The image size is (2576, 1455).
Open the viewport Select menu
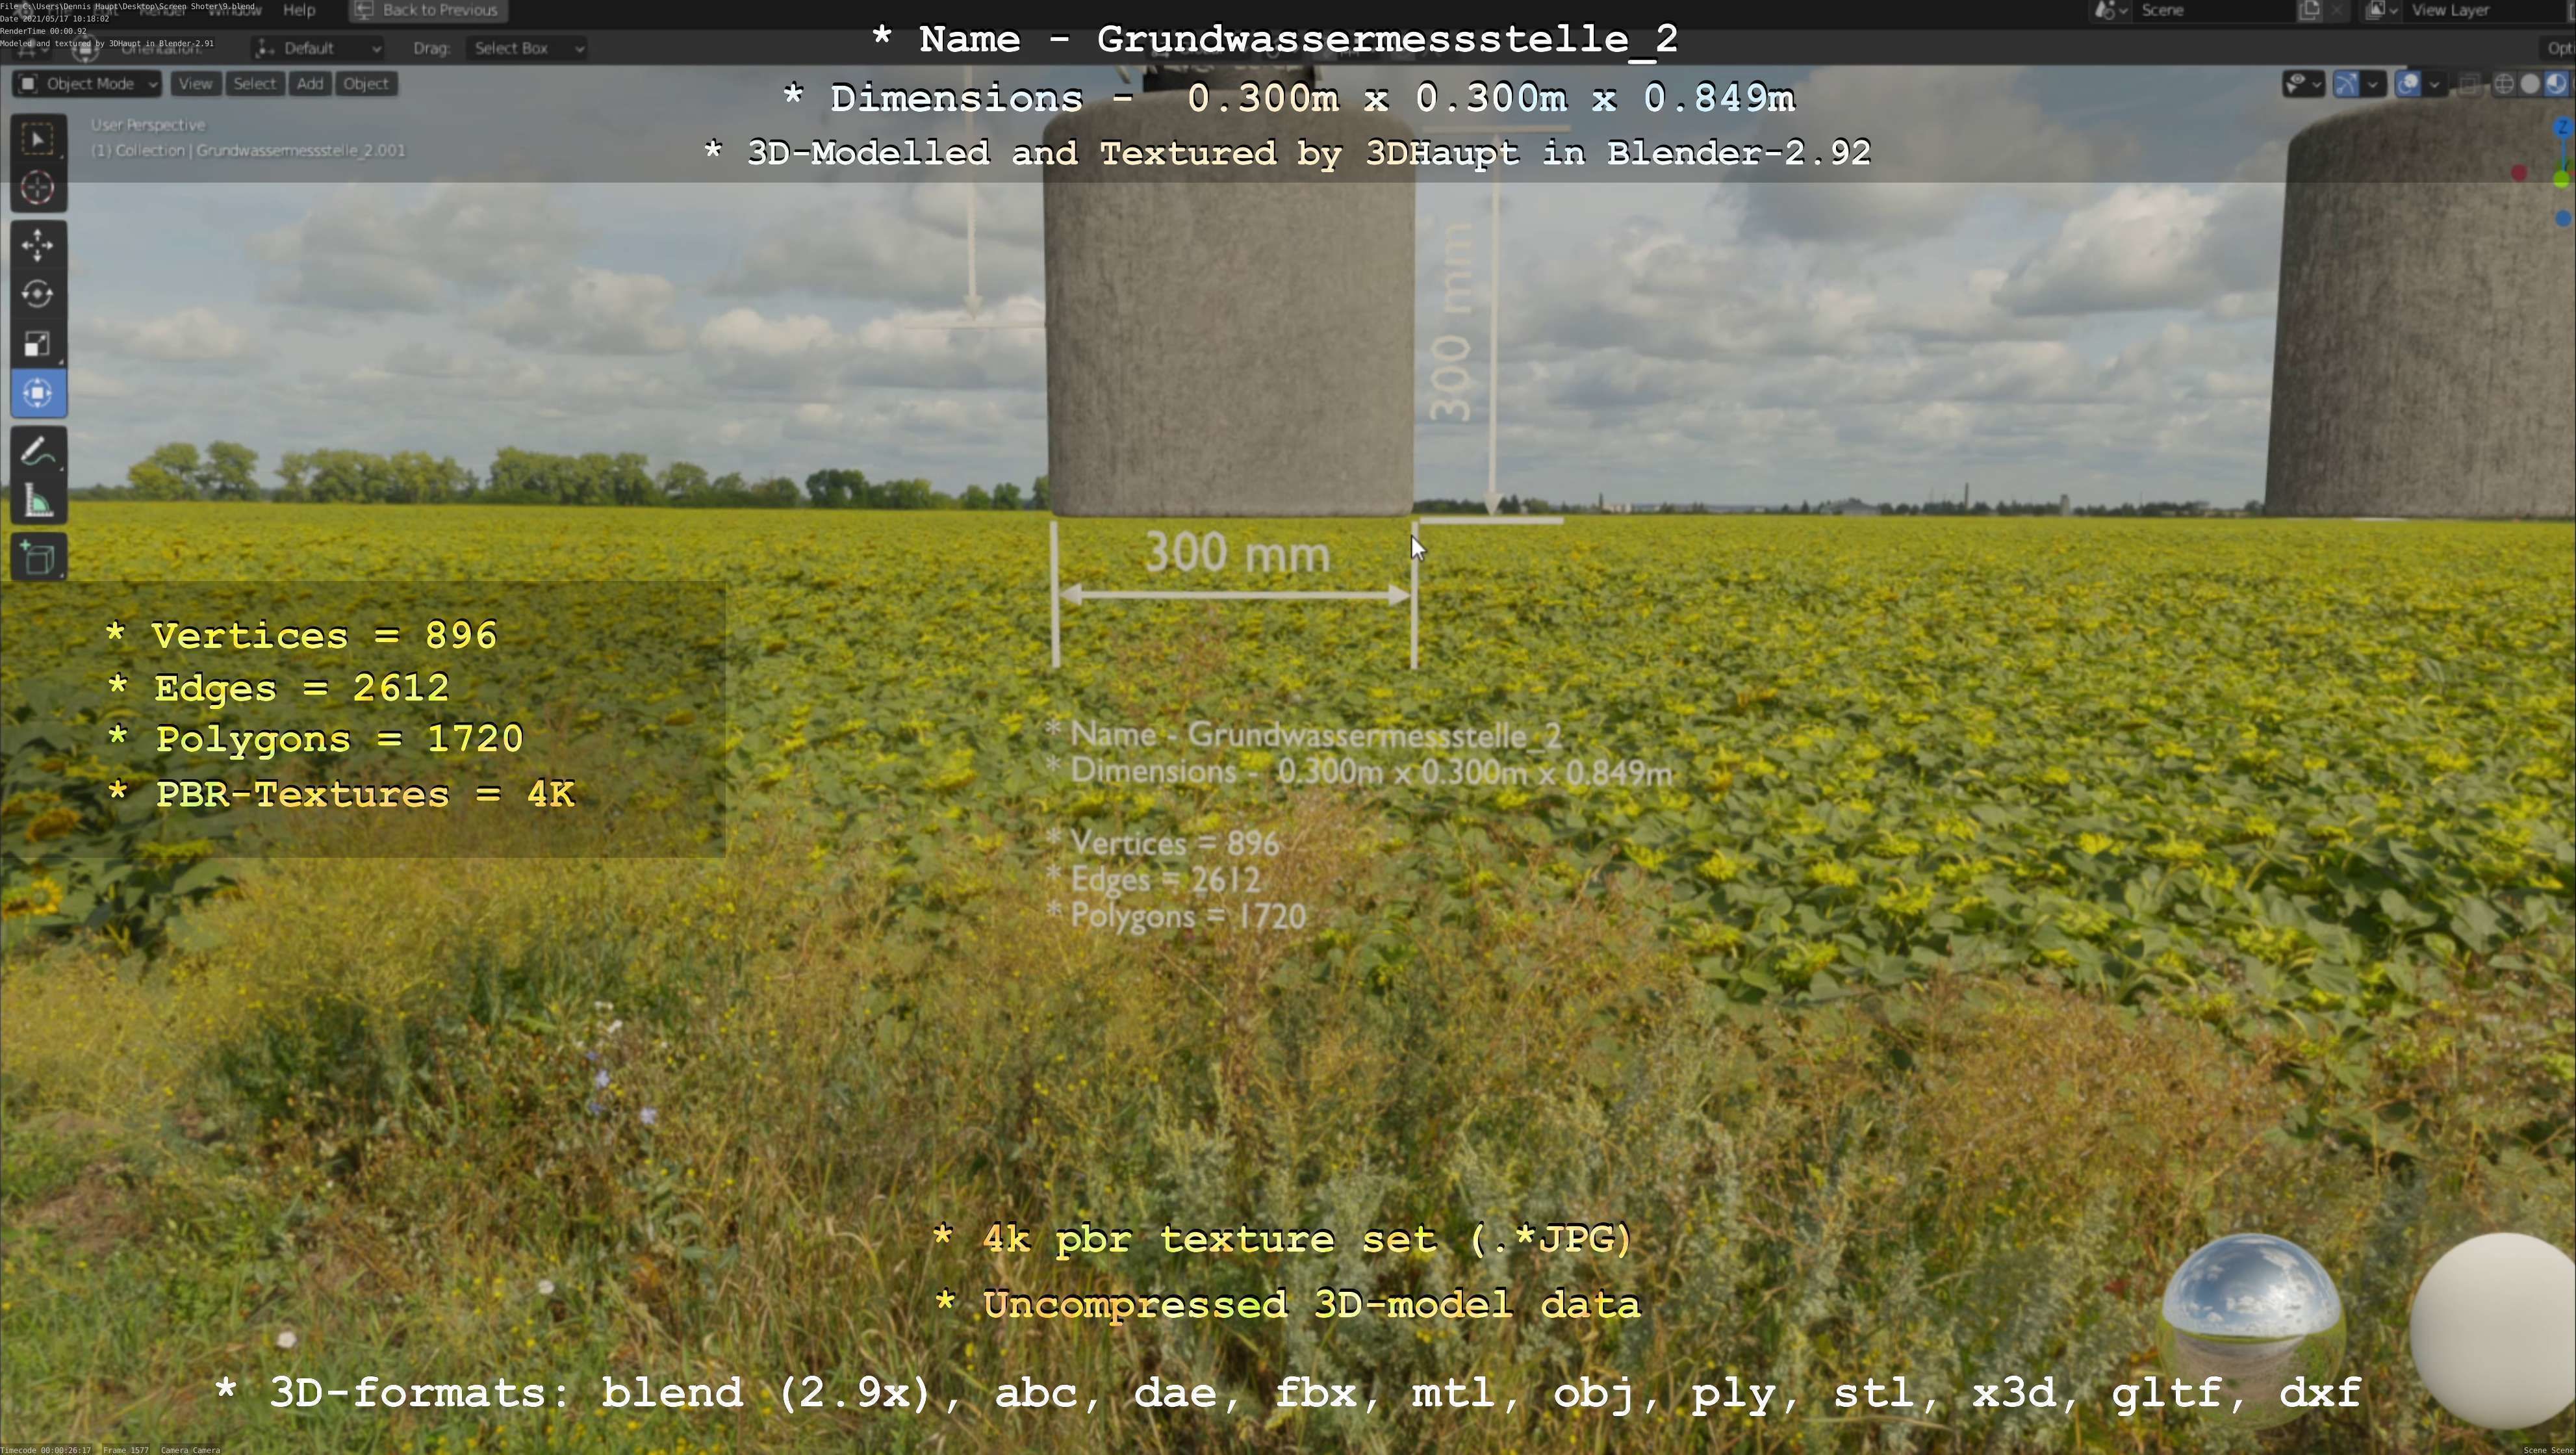pos(254,84)
